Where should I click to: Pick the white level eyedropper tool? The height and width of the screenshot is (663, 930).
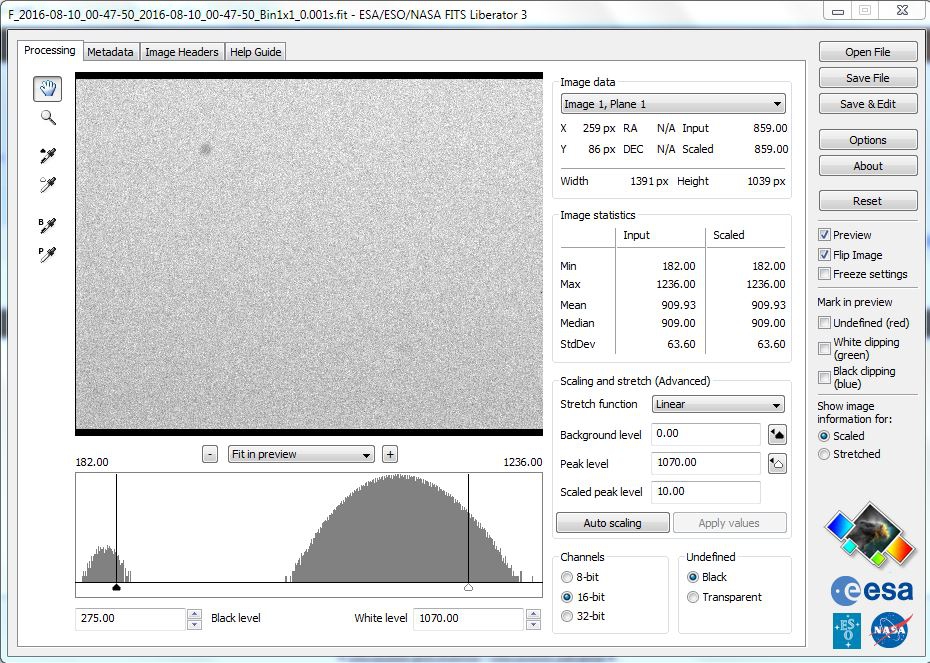point(47,185)
